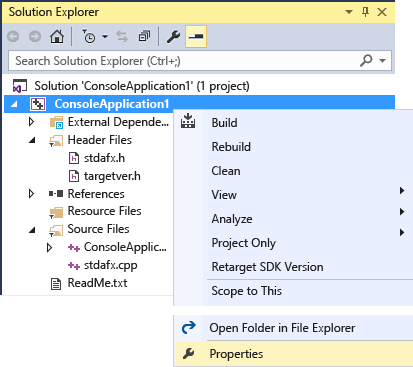
Task: Open the Pending Changes Filter dropdown arrow
Action: pos(105,36)
